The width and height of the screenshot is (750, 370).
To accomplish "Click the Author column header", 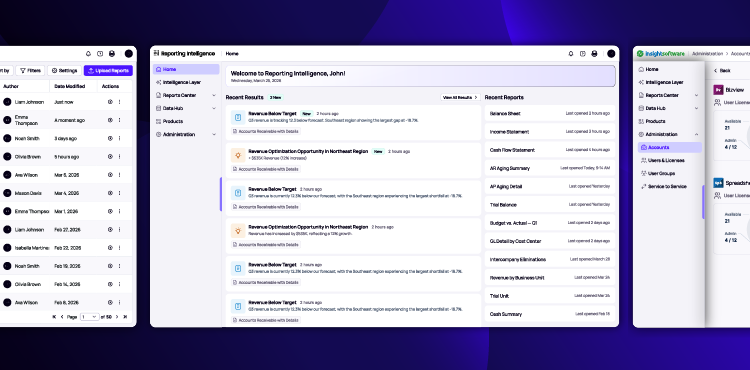I will [x=11, y=87].
